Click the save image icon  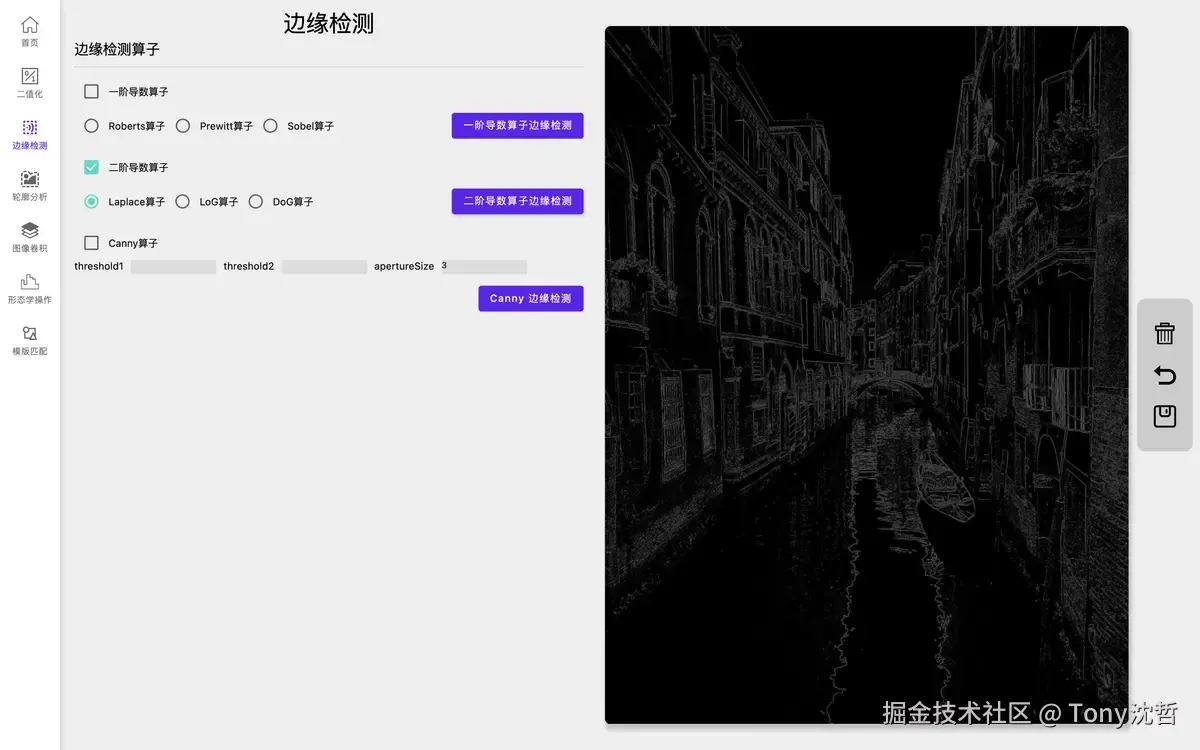coord(1164,417)
